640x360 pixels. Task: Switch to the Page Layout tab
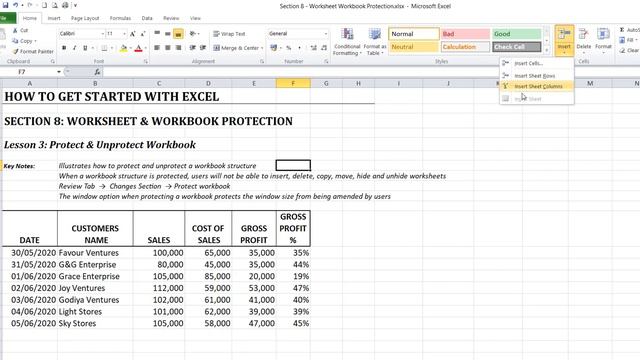(85, 18)
